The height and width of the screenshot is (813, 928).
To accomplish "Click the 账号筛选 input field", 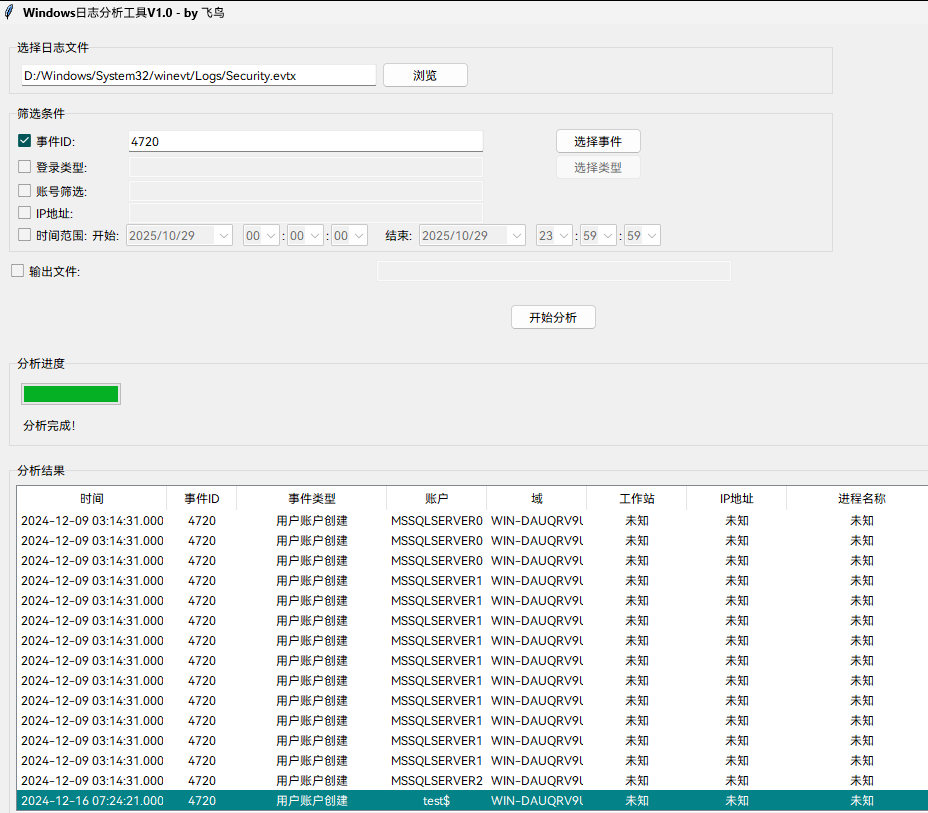I will pos(305,191).
